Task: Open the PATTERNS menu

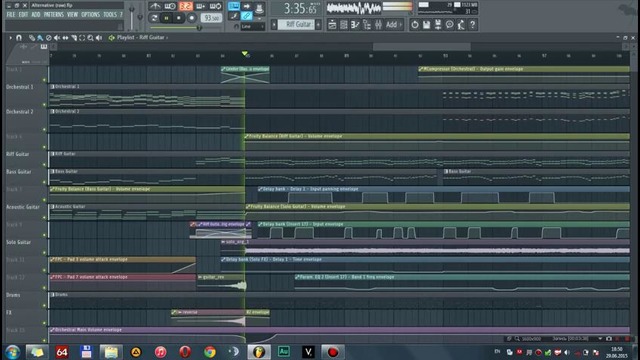Action: [x=54, y=15]
